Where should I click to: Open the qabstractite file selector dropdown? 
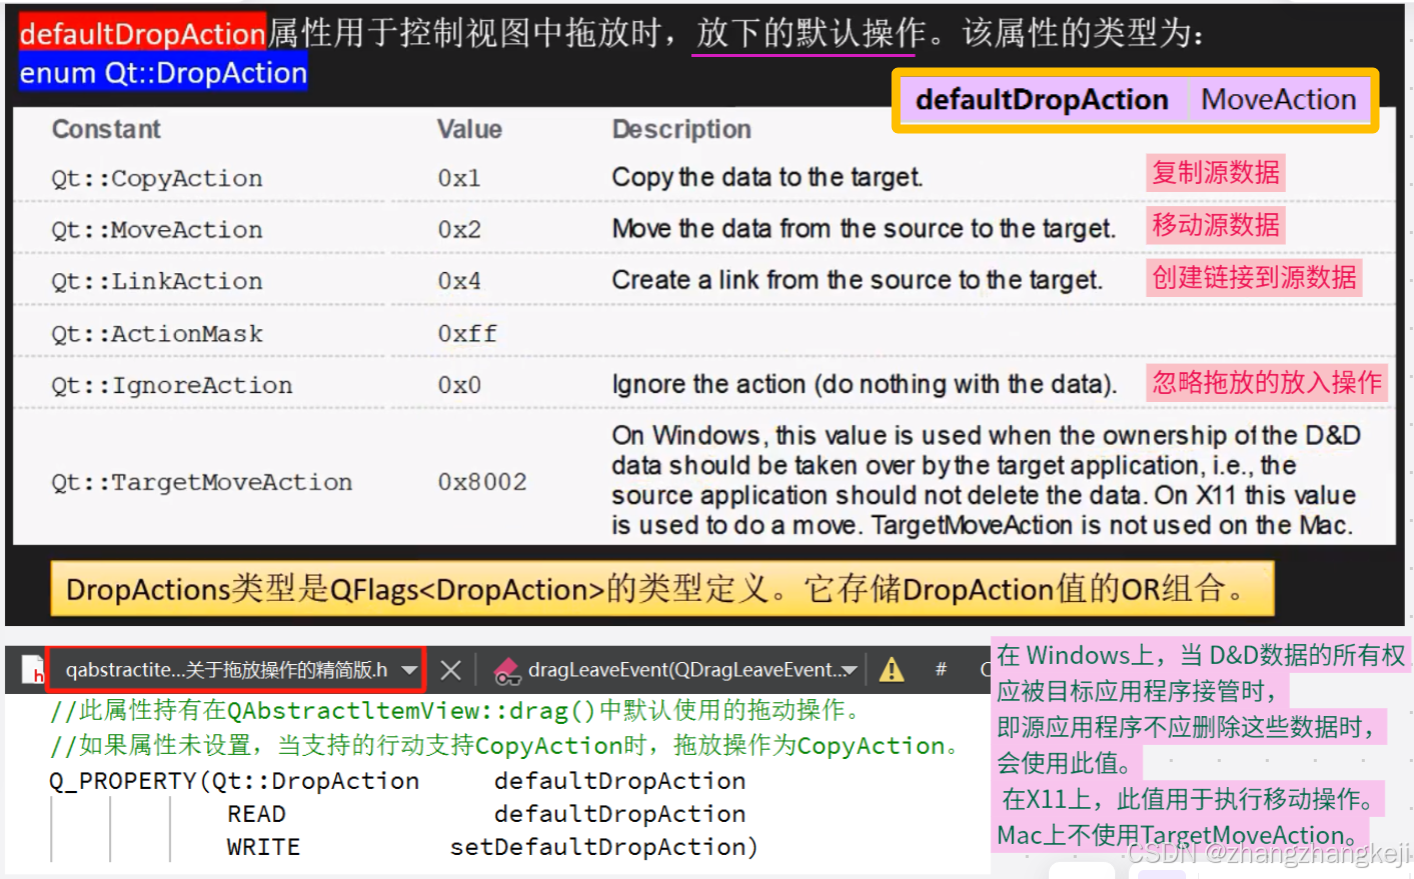[409, 670]
